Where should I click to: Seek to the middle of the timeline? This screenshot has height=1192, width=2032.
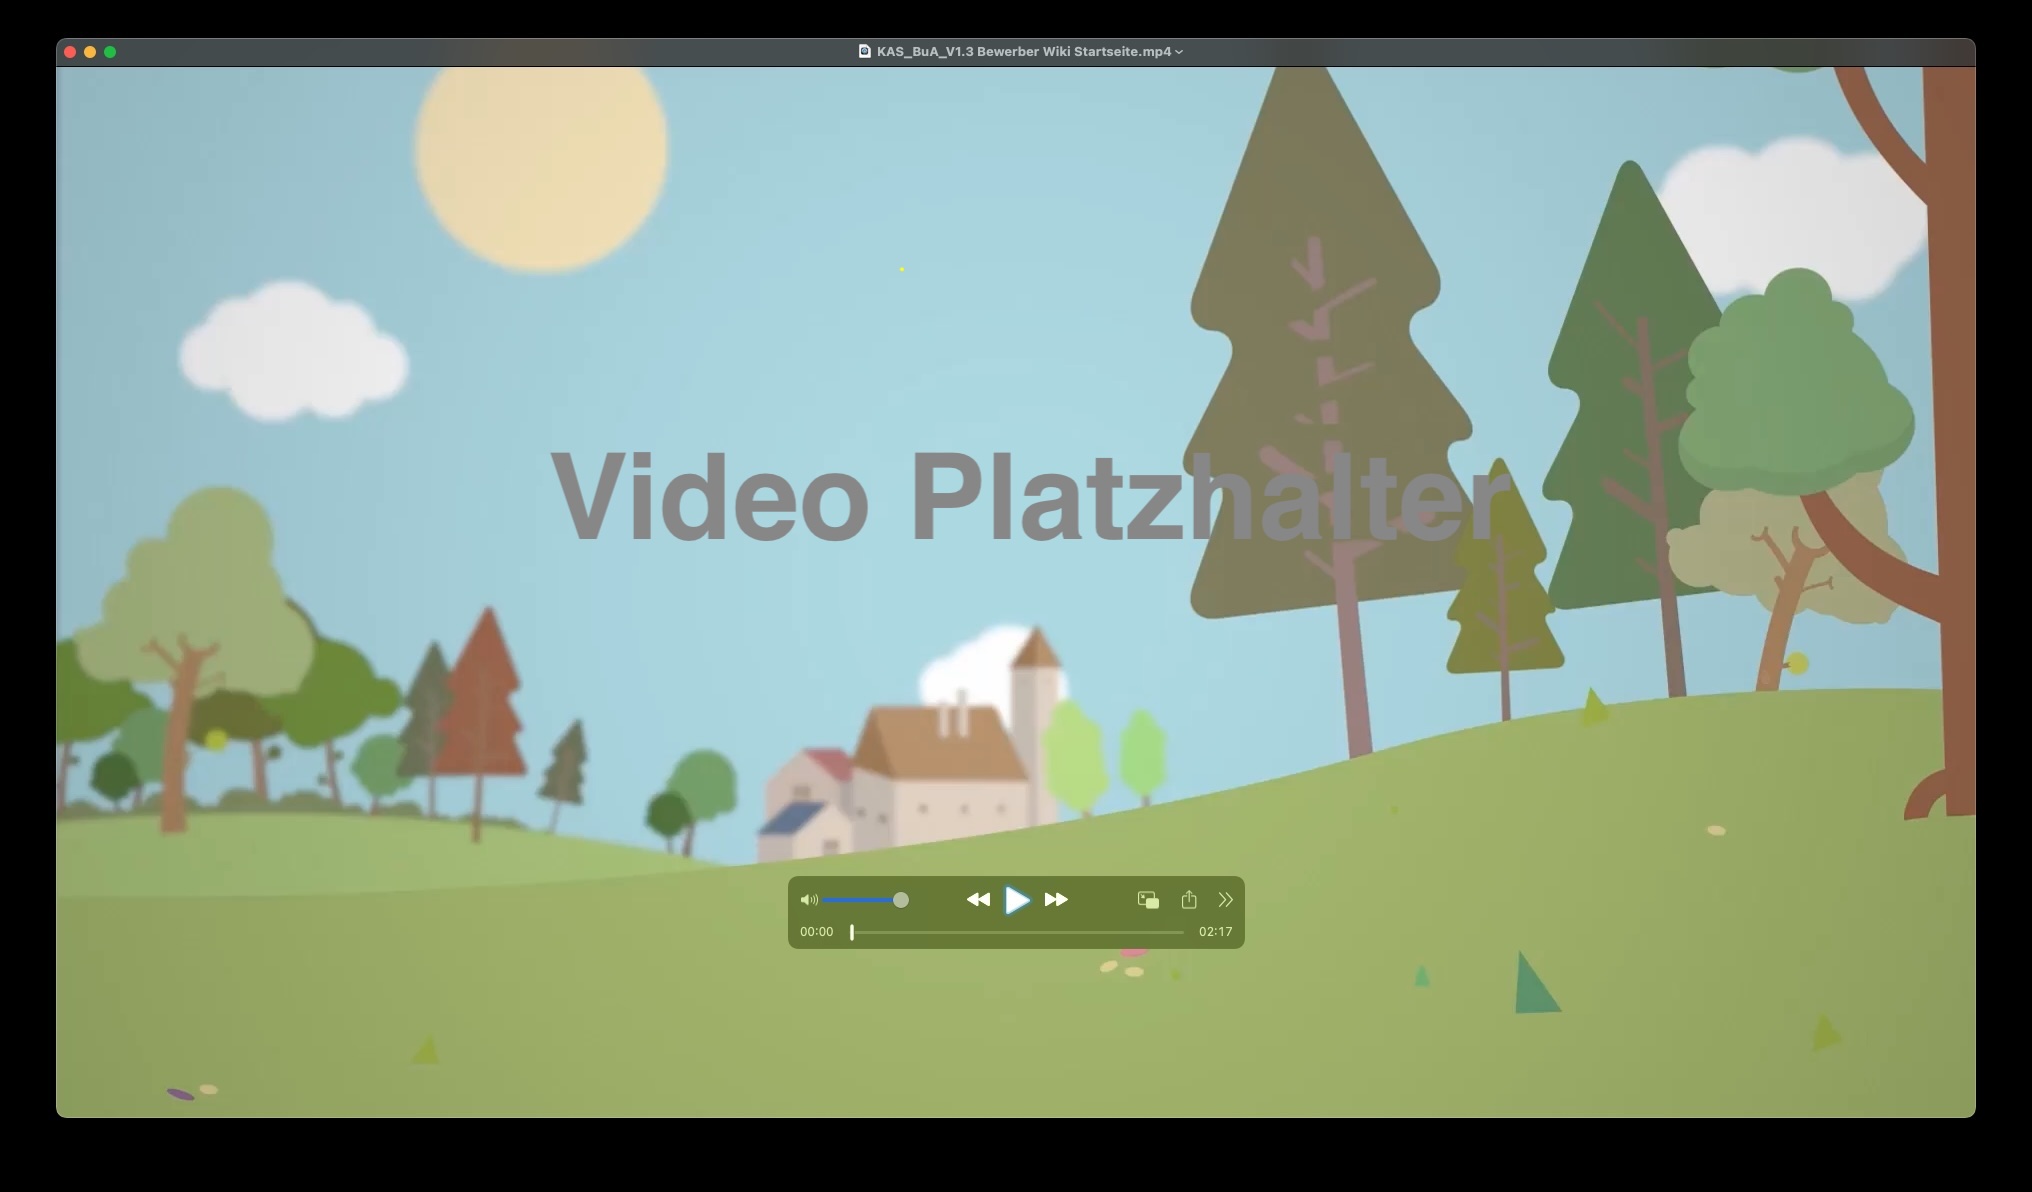coord(1017,932)
